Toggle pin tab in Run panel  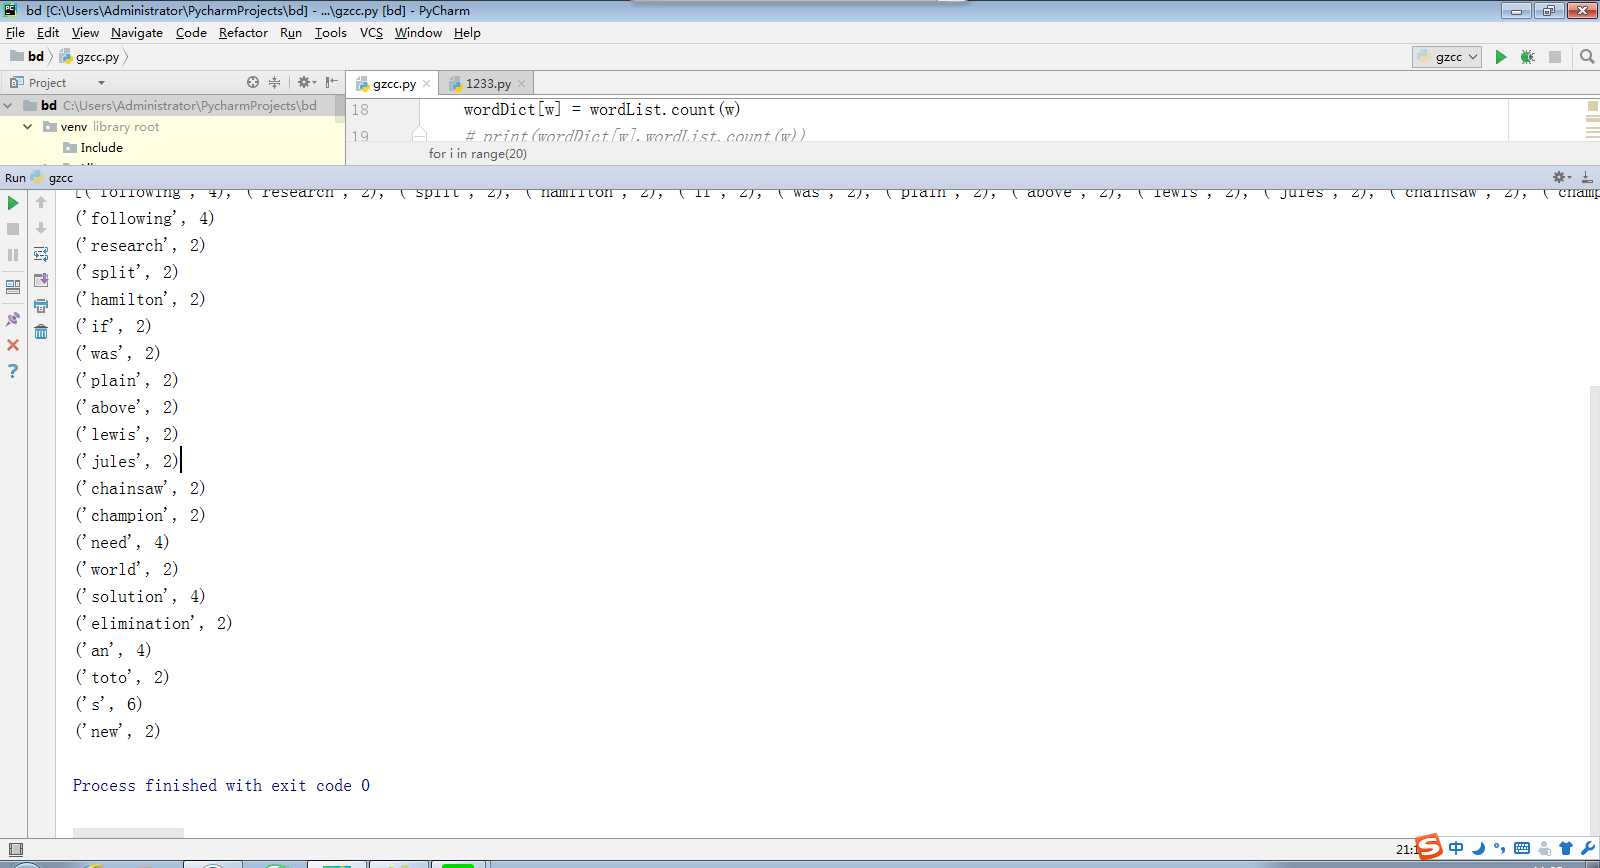coord(13,319)
